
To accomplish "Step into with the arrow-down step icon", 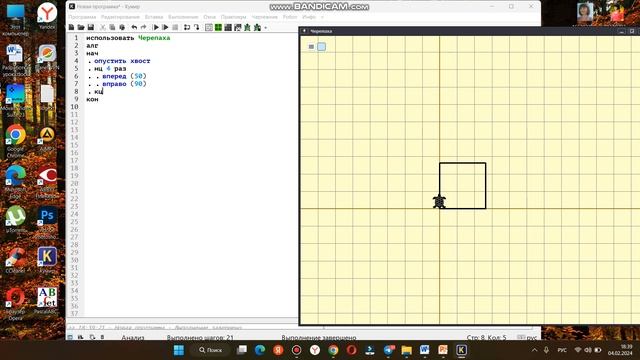I will pos(197,27).
